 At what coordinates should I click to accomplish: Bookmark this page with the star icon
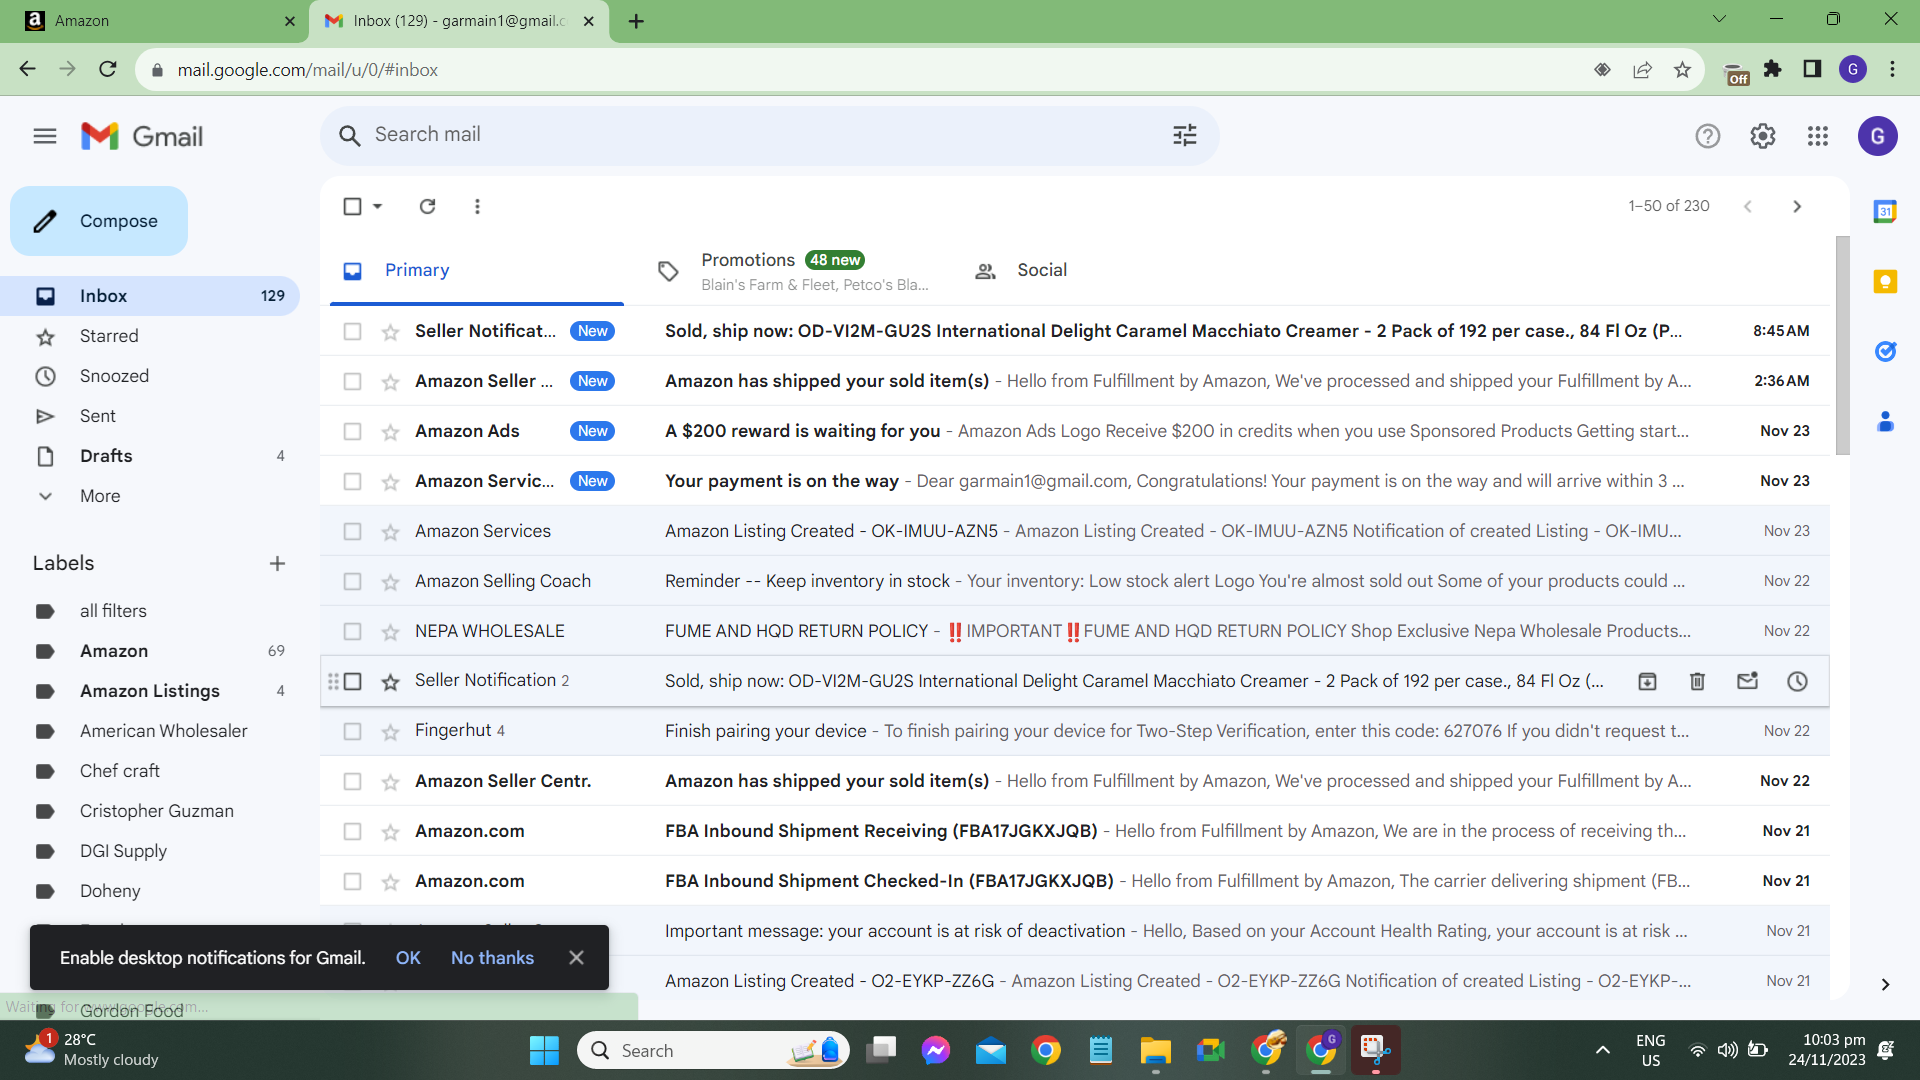(x=1682, y=70)
